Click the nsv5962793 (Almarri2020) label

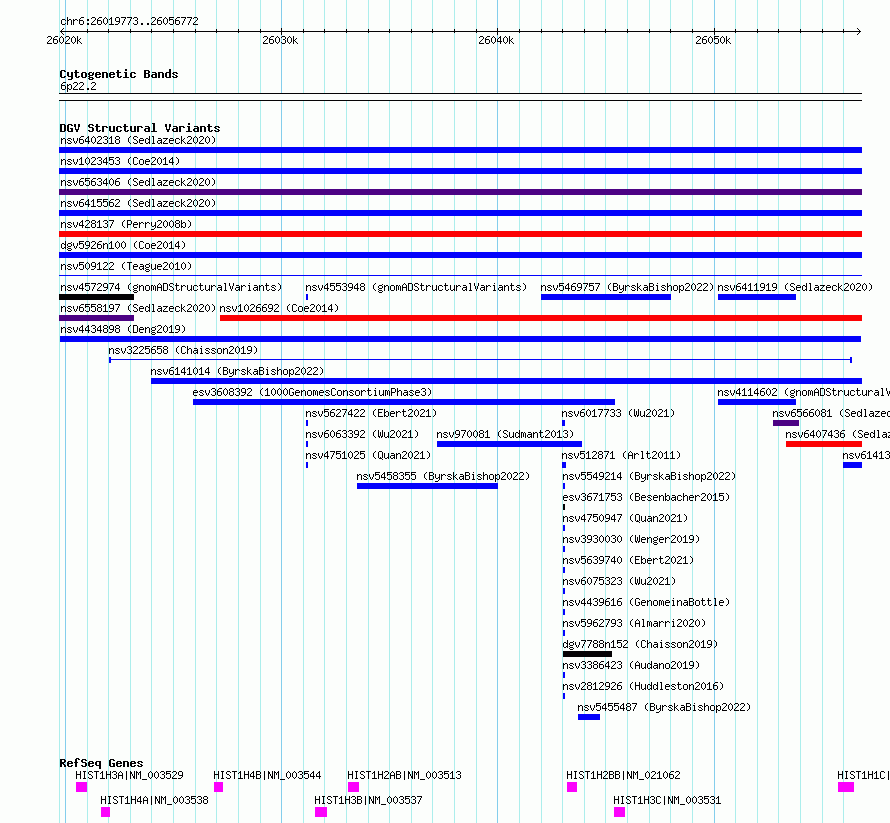(x=635, y=623)
